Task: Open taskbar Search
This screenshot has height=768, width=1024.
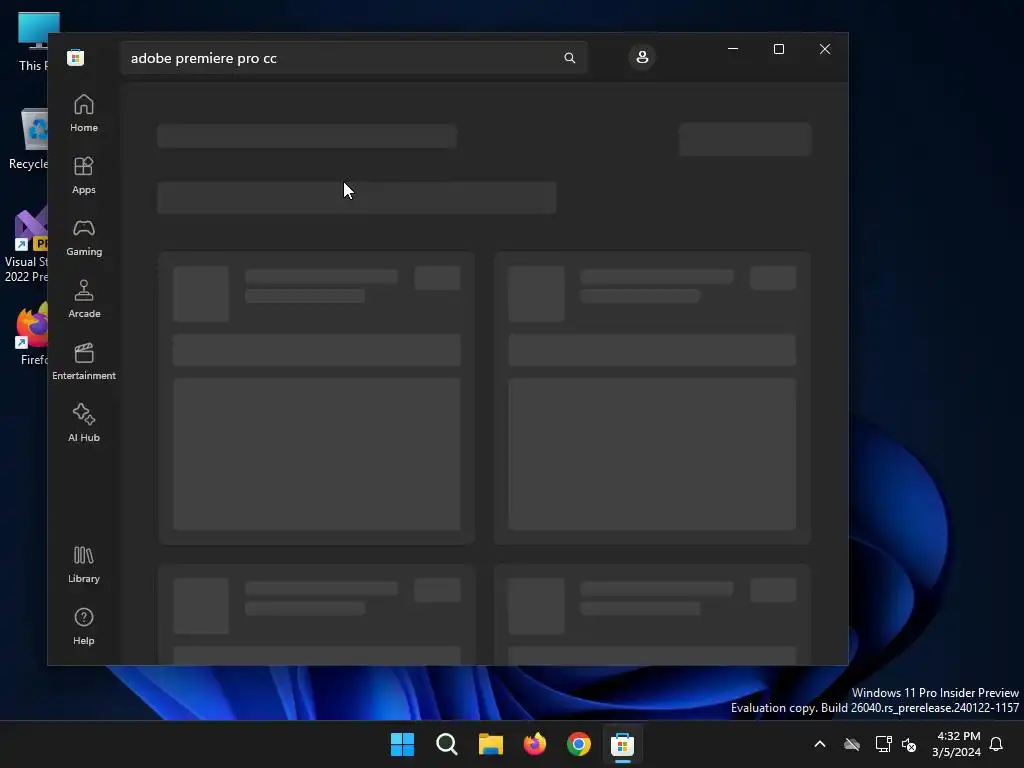Action: click(x=447, y=744)
